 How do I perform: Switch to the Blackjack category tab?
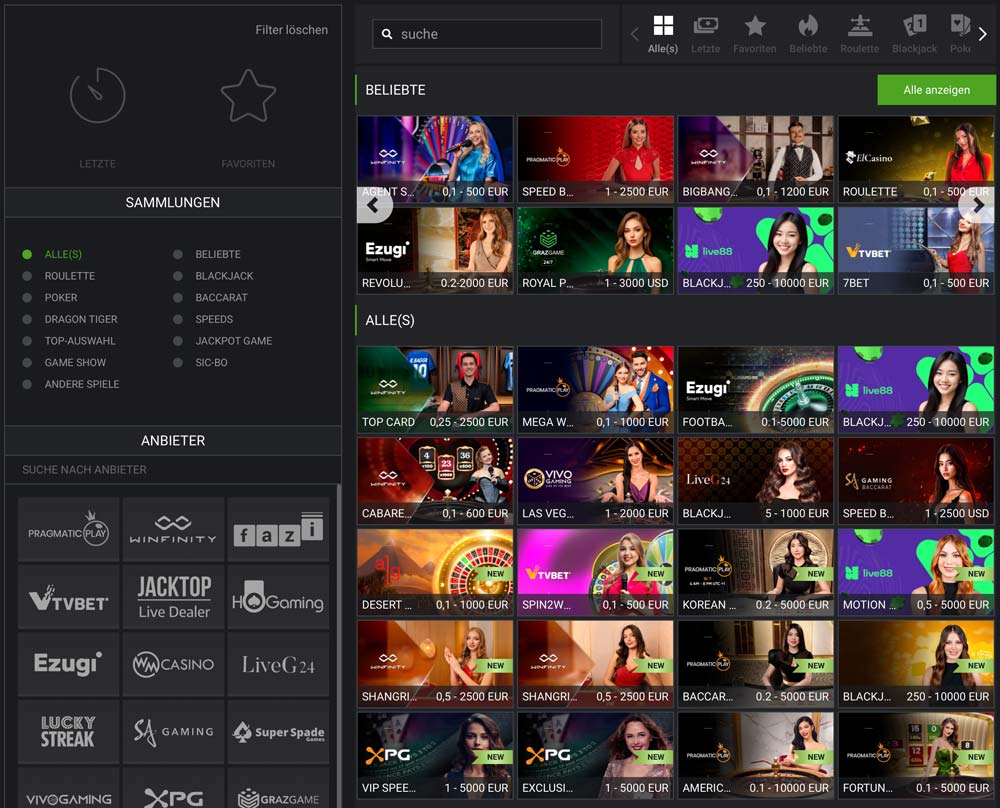point(915,34)
